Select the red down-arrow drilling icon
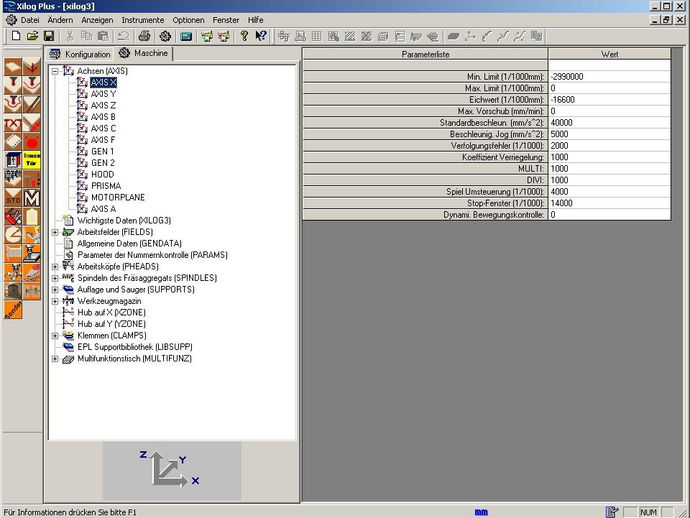This screenshot has height=518, width=690. 32,66
